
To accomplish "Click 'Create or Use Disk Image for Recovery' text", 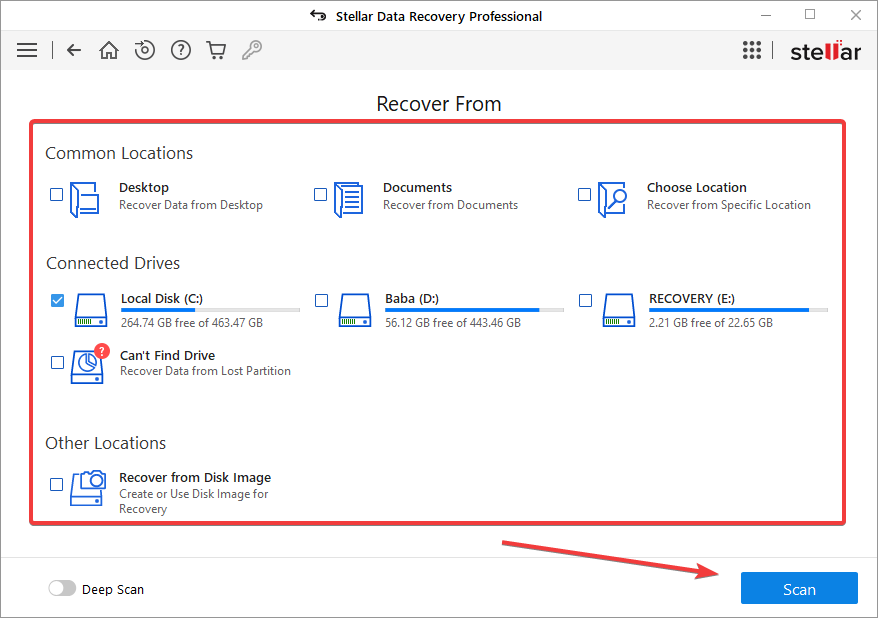I will tap(194, 502).
